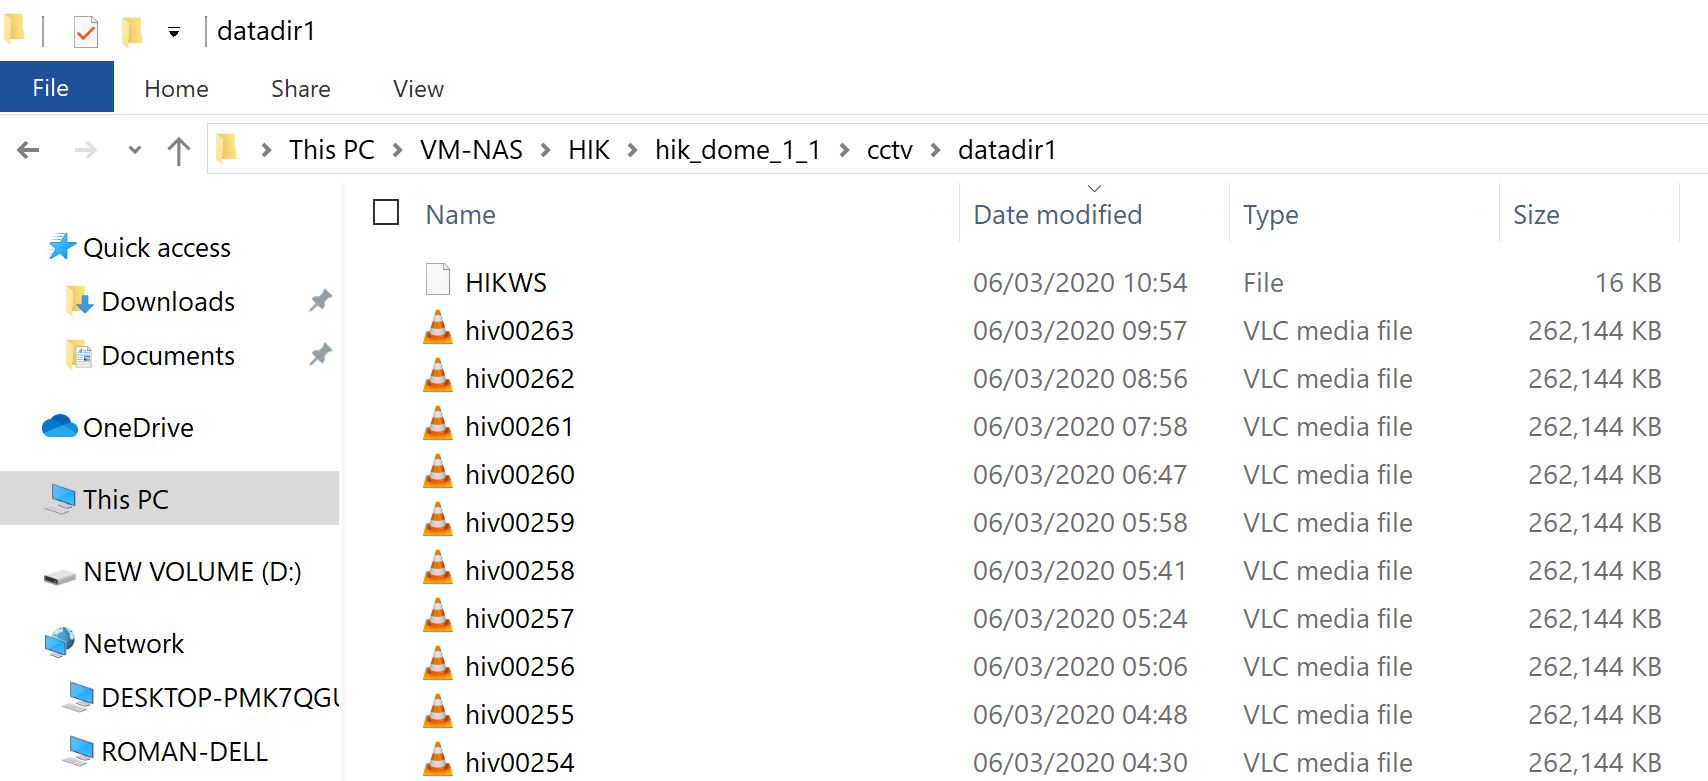The image size is (1708, 781).
Task: Click the Up one level arrow
Action: [x=178, y=151]
